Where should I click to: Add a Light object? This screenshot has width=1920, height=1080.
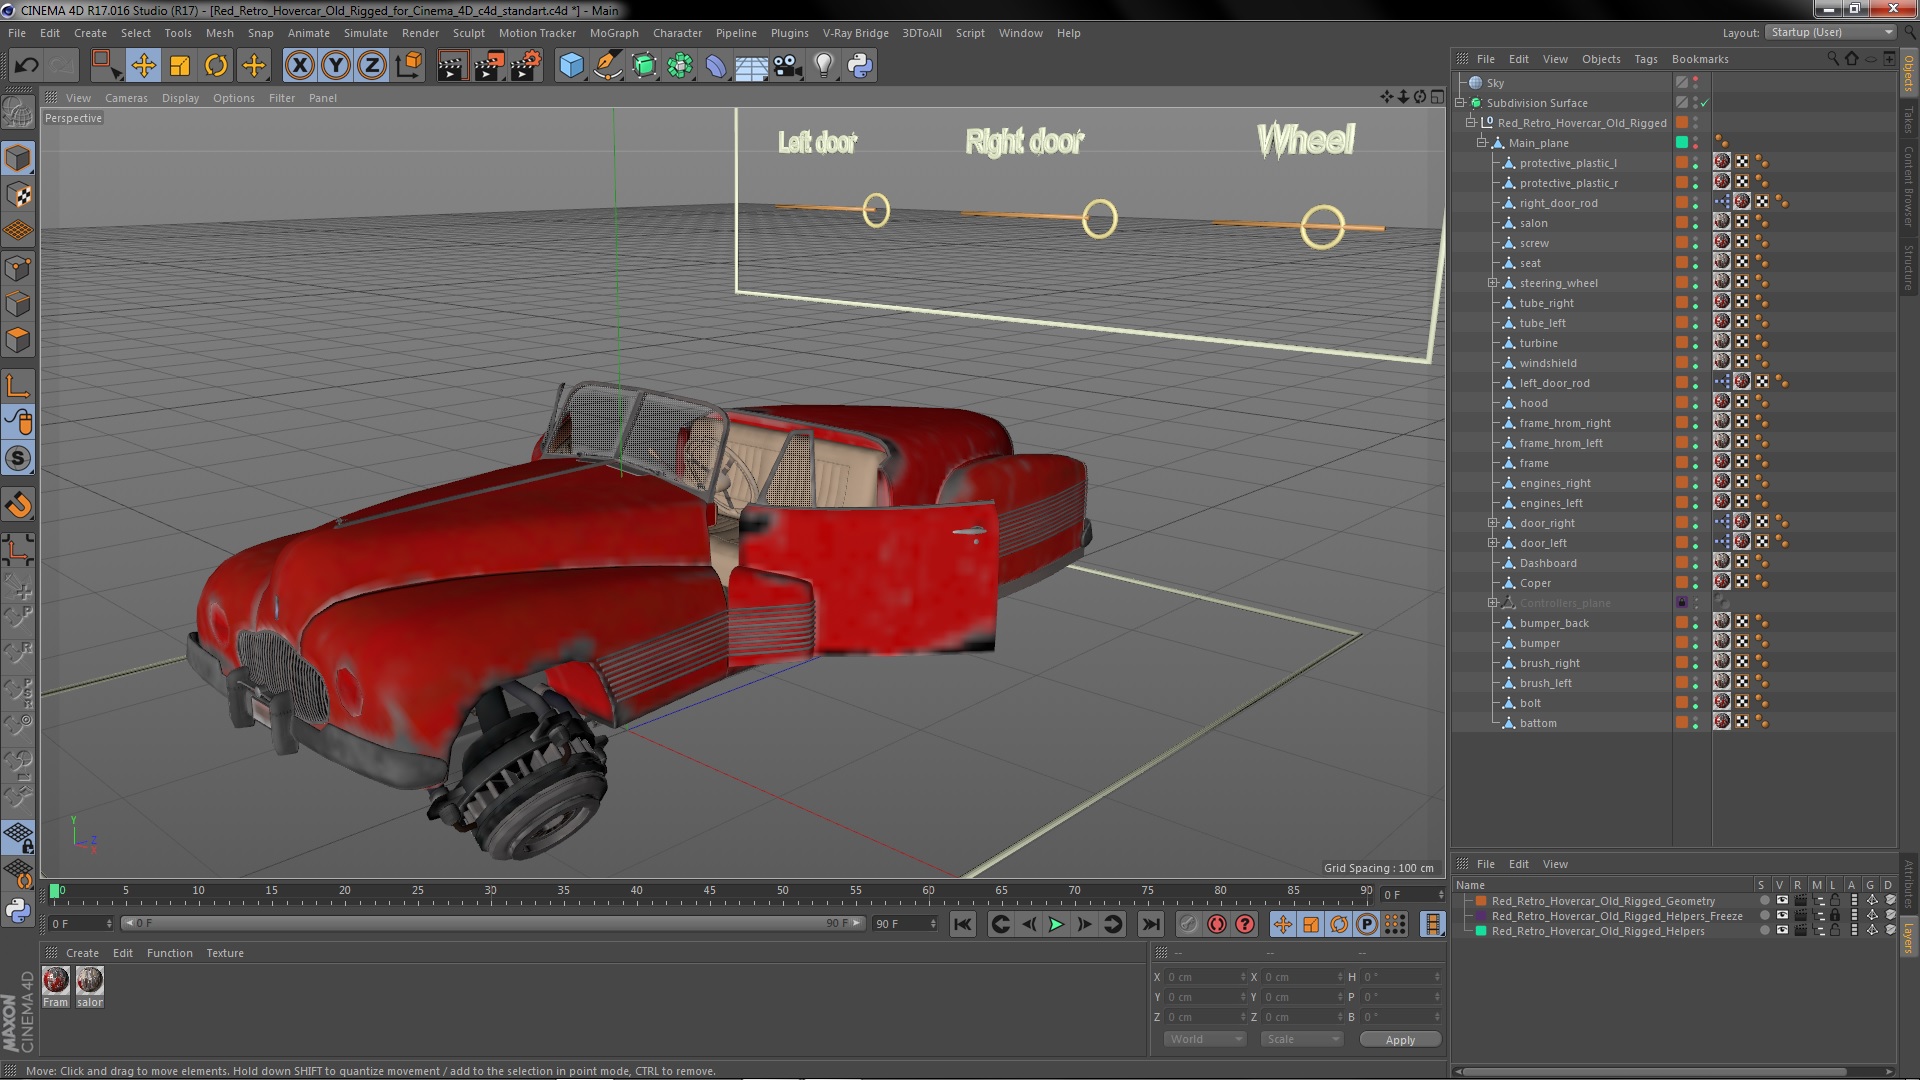click(823, 66)
